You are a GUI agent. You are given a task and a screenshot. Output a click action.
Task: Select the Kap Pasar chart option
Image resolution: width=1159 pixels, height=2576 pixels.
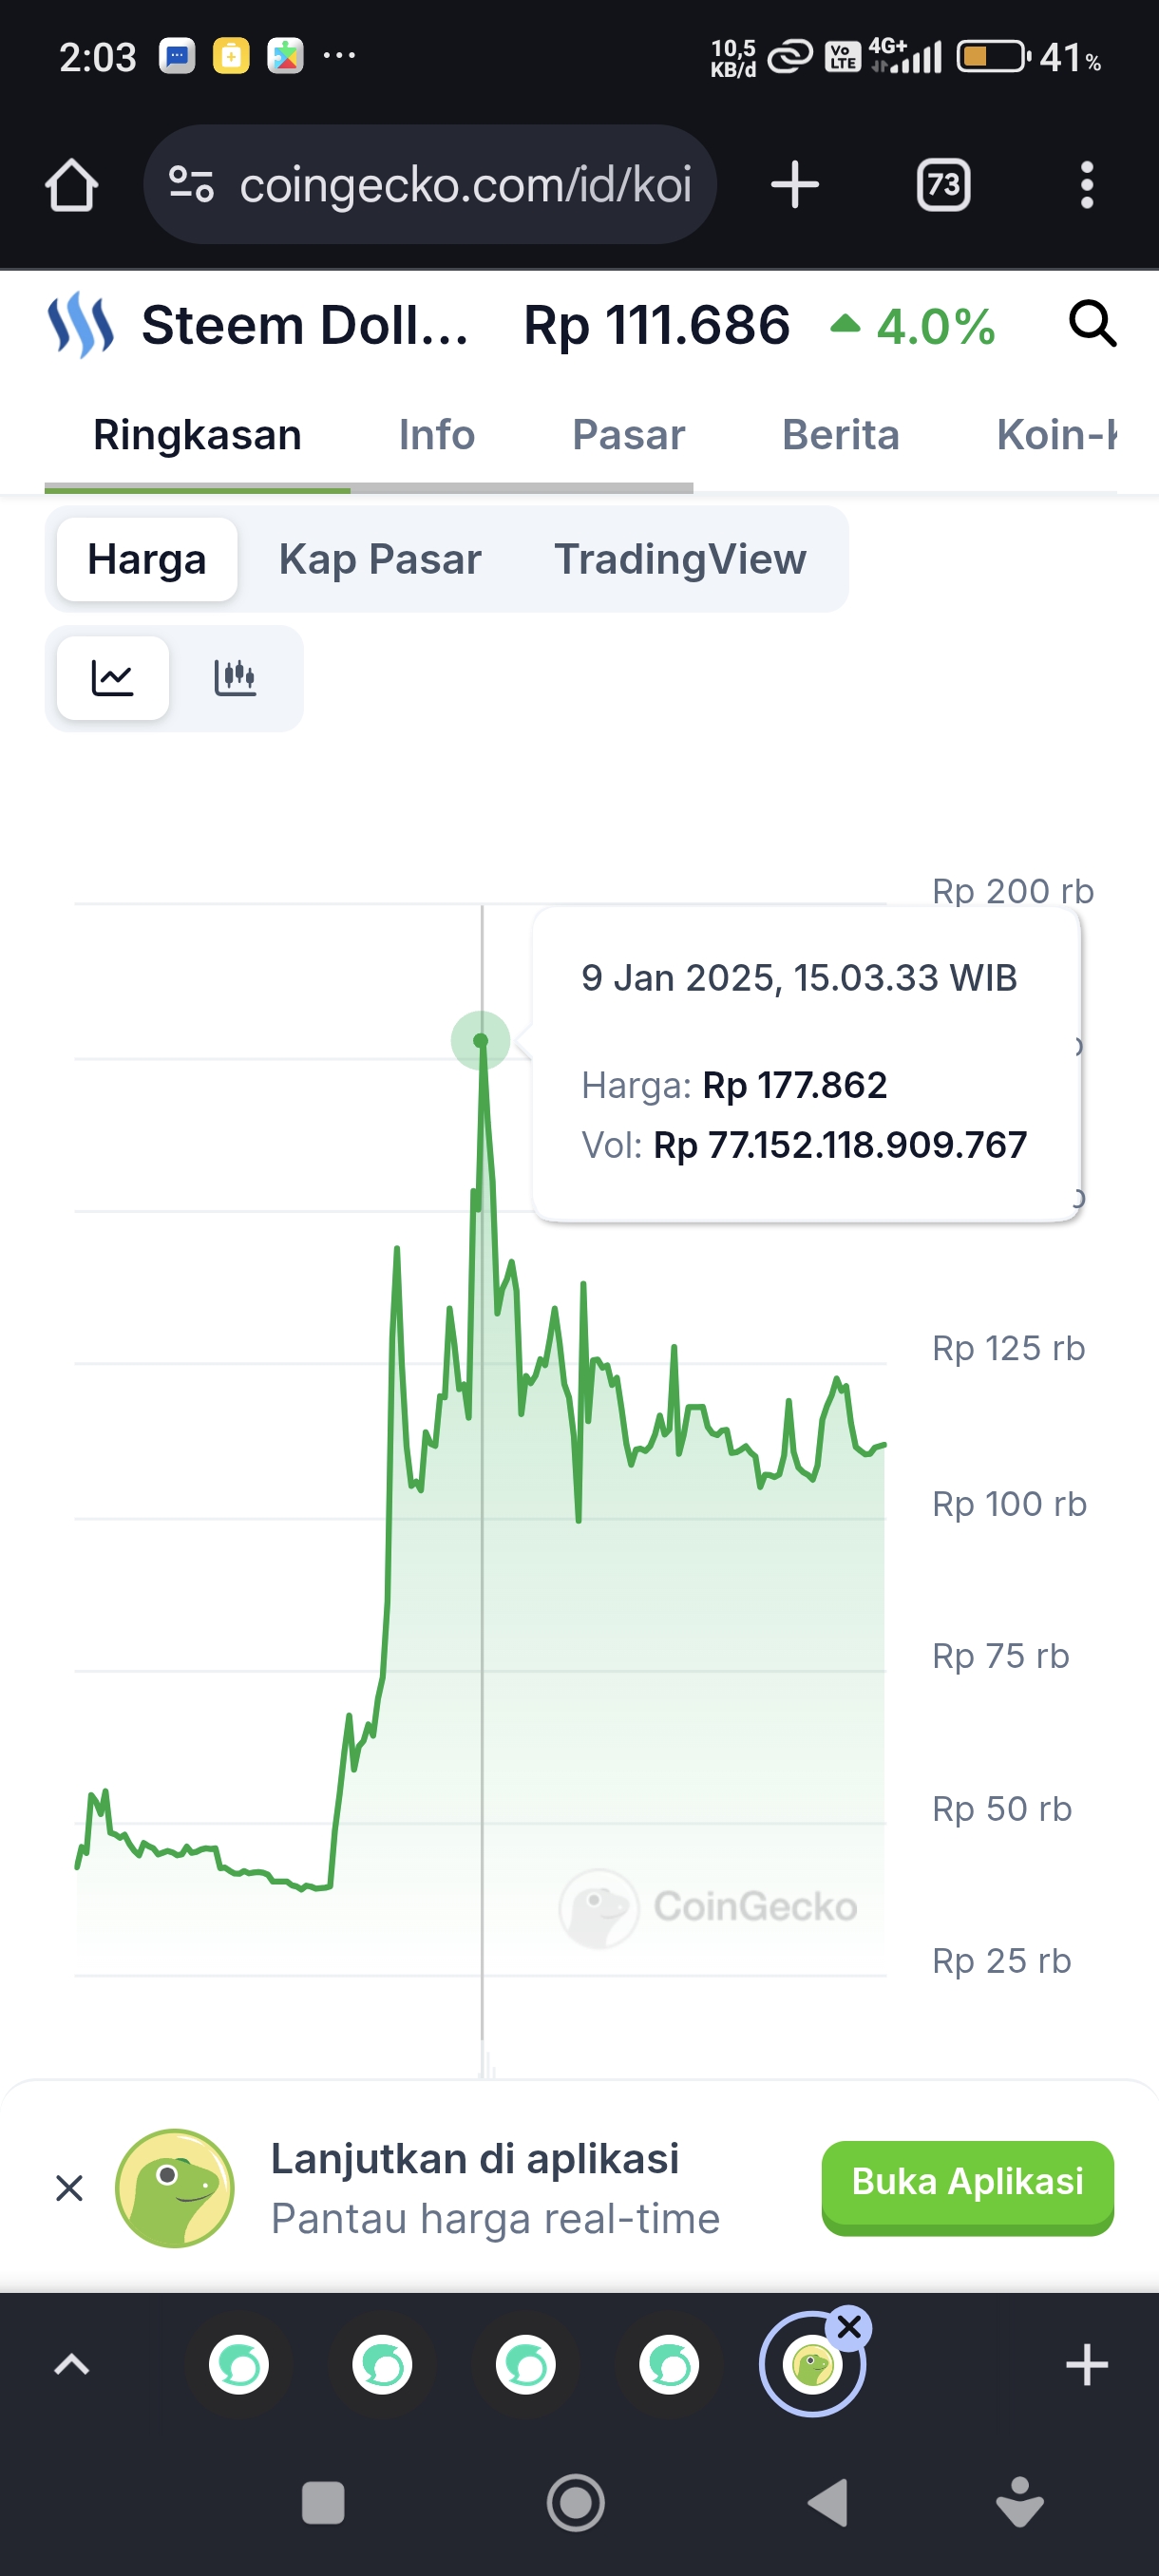(x=380, y=559)
